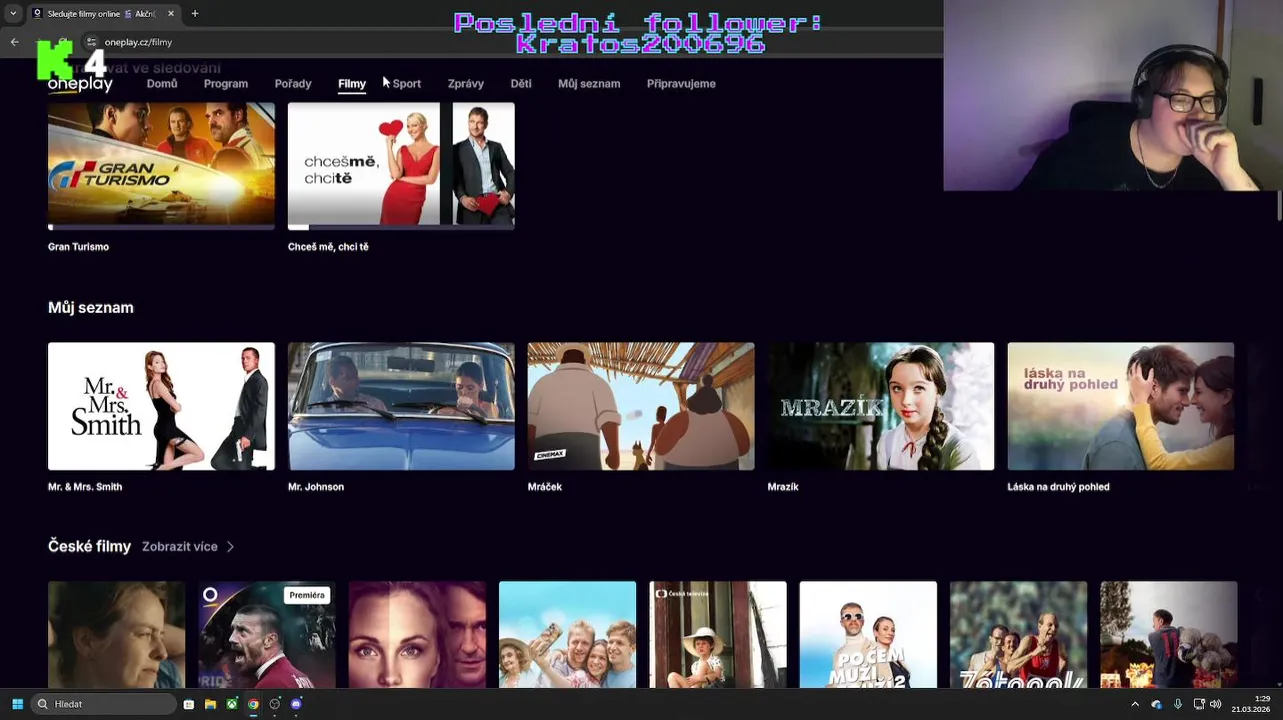Screen dimensions: 1283x720
Task: Go to the Domů menu item
Action: coord(162,84)
